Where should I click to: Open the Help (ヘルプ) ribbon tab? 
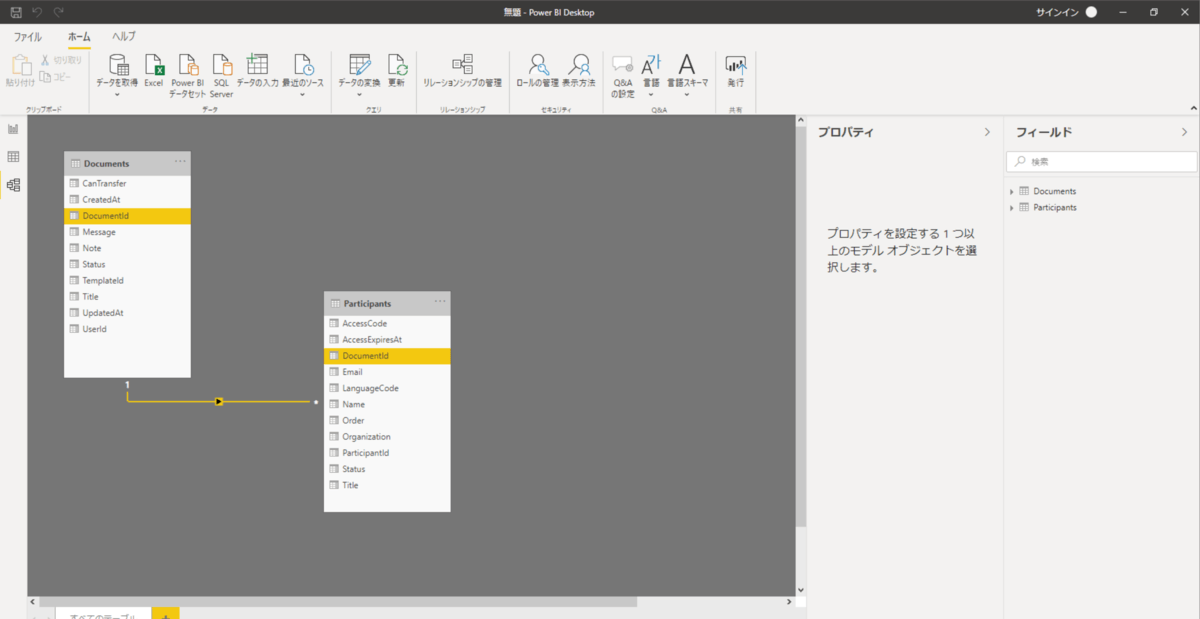click(x=124, y=37)
